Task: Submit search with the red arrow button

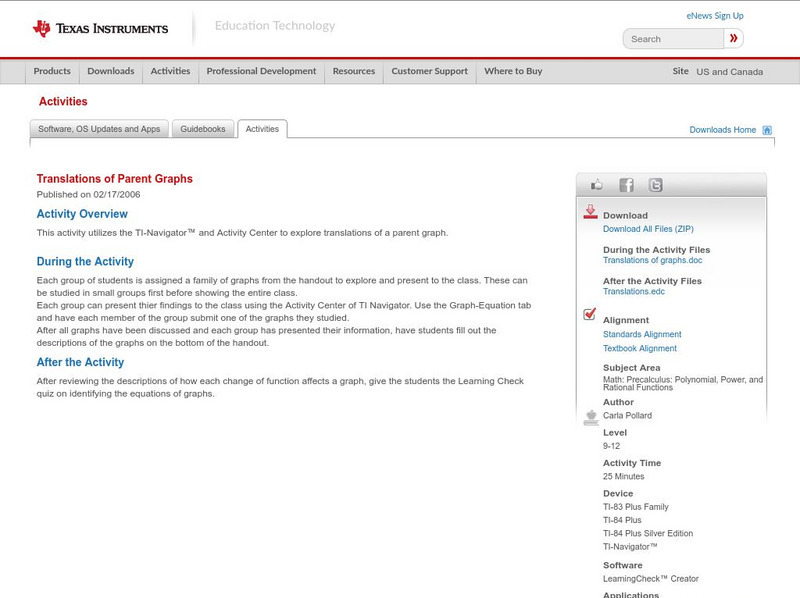Action: 733,38
